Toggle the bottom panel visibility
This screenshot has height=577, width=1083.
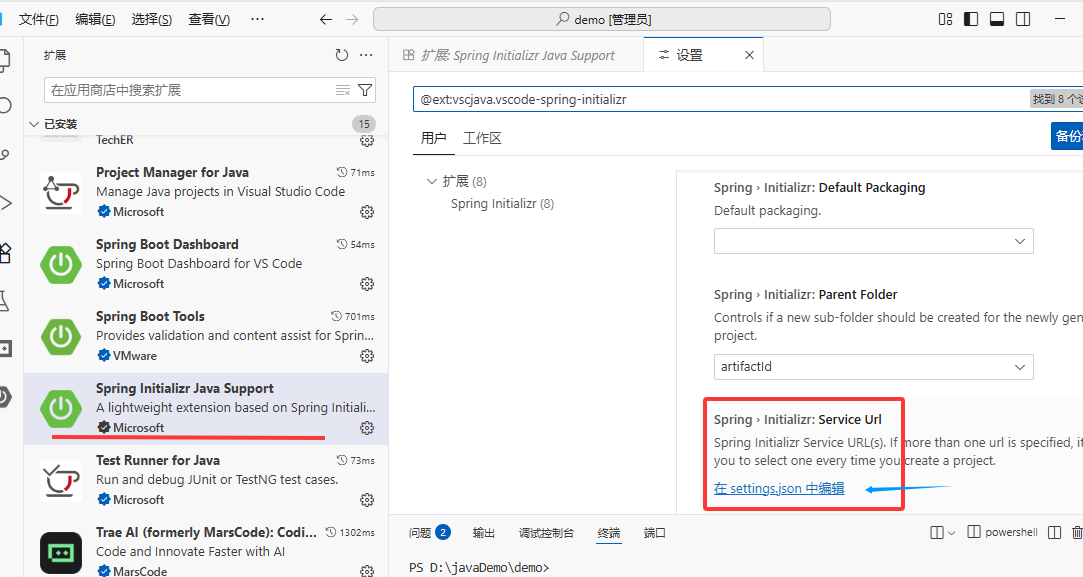click(997, 19)
